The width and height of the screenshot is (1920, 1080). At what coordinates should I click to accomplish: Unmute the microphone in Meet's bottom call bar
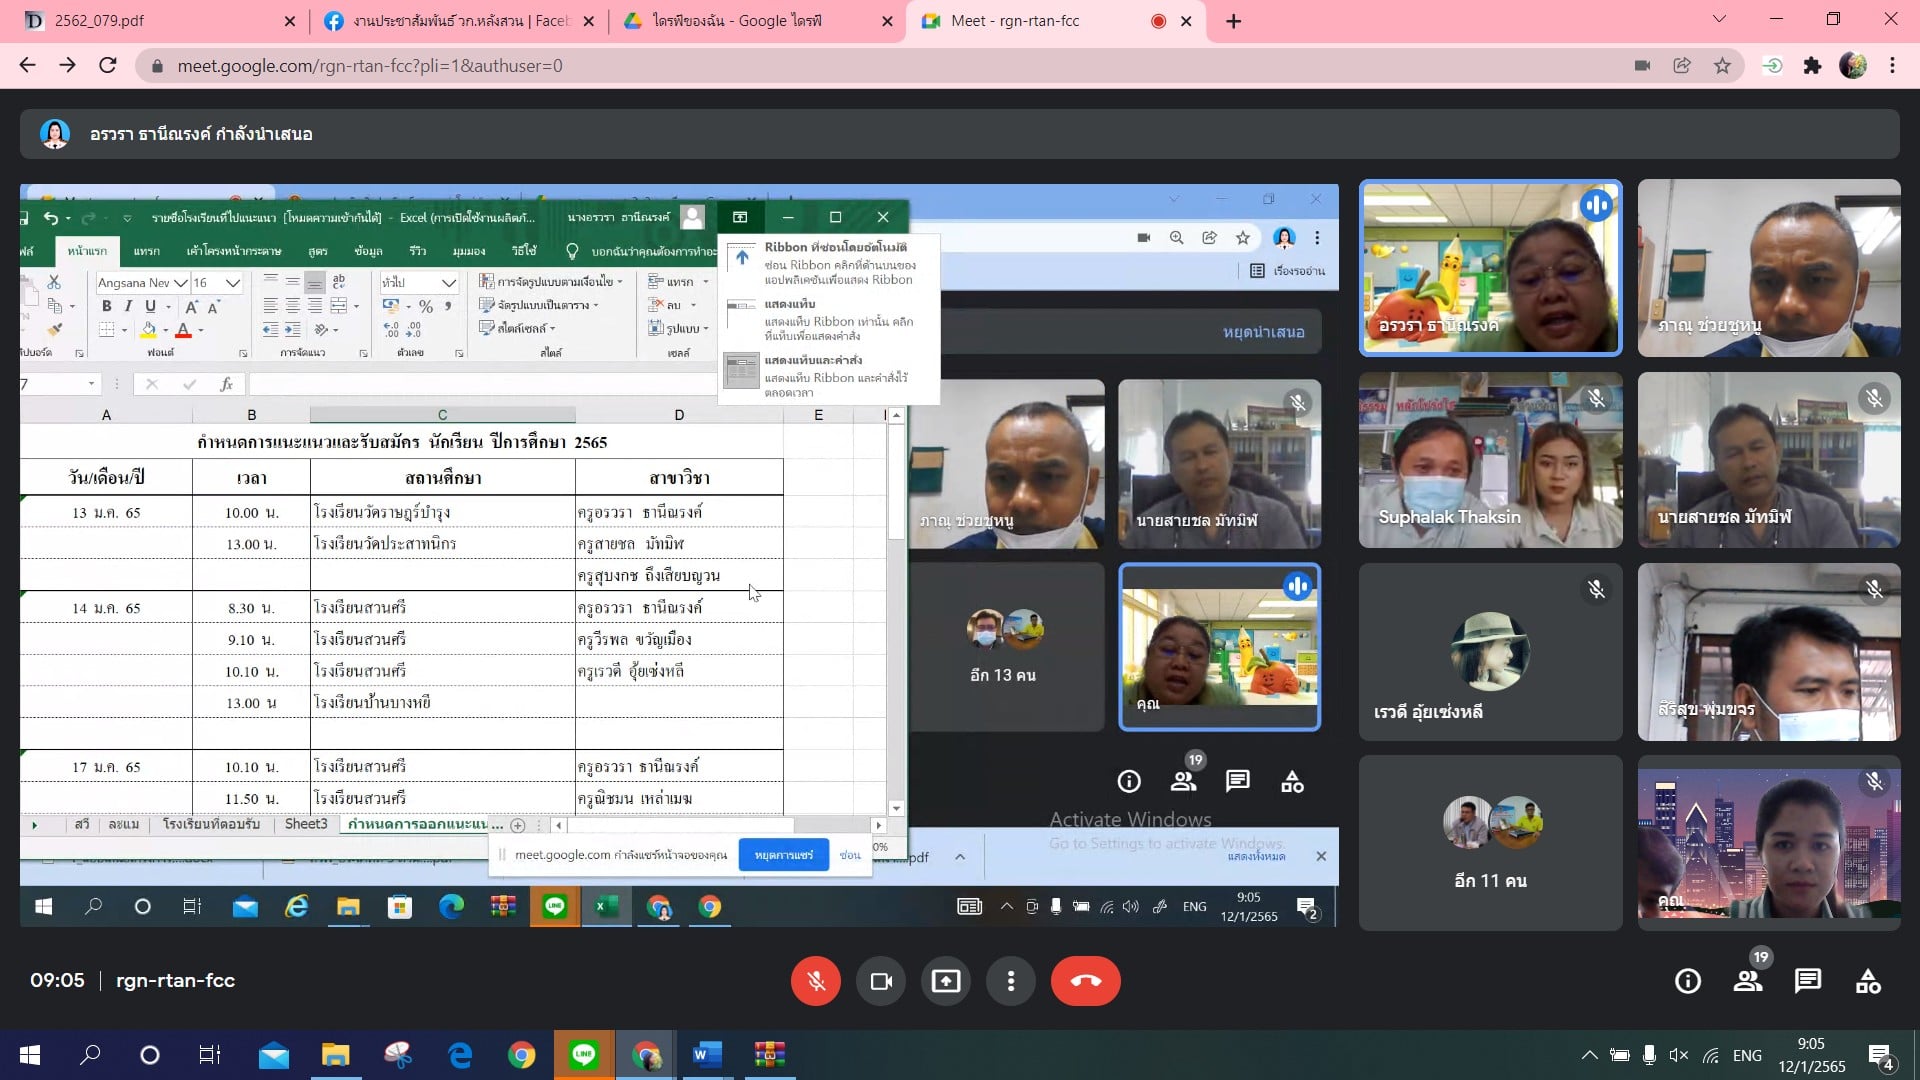tap(816, 981)
